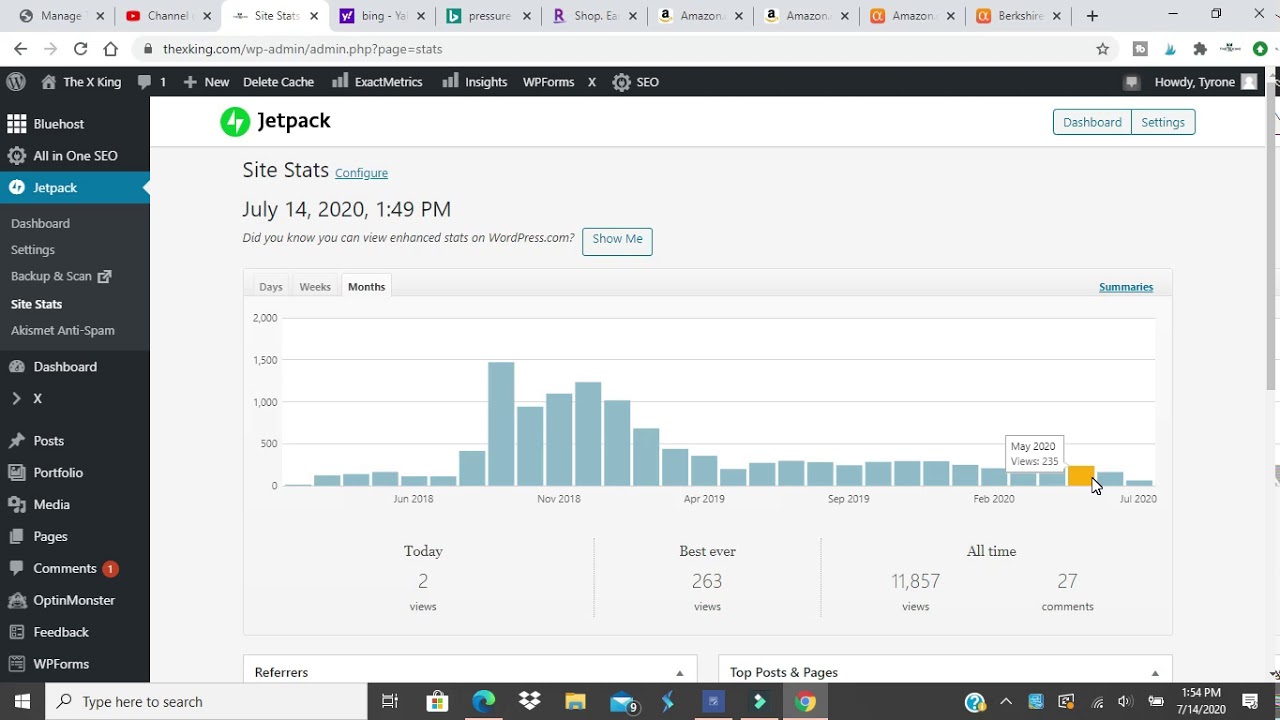Click the Jetpack logo in the header
This screenshot has width=1280, height=720.
(275, 121)
